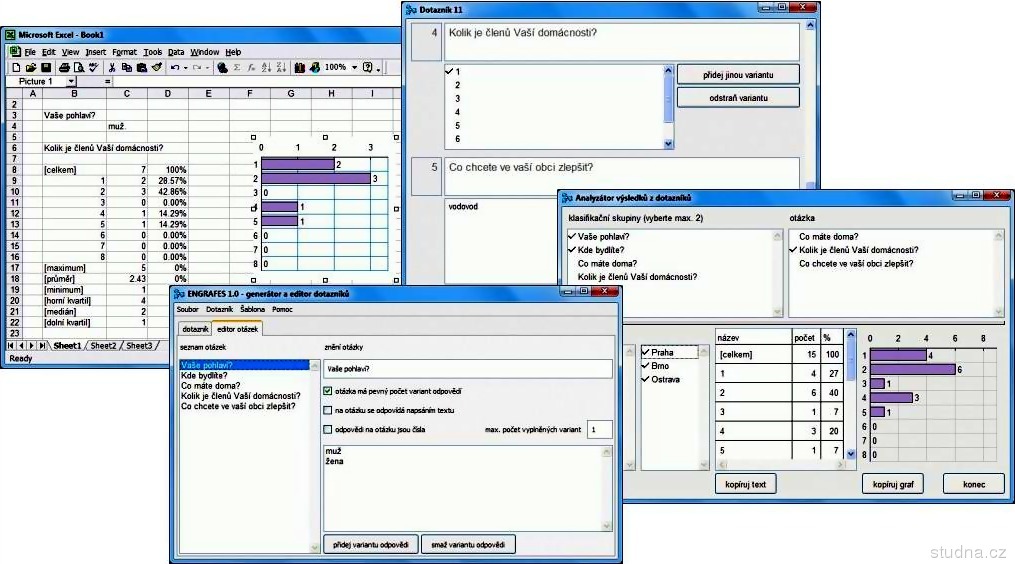Open the Soubor menu in ENGRAFES
Viewport: 1015px width, 564px height.
tap(188, 310)
